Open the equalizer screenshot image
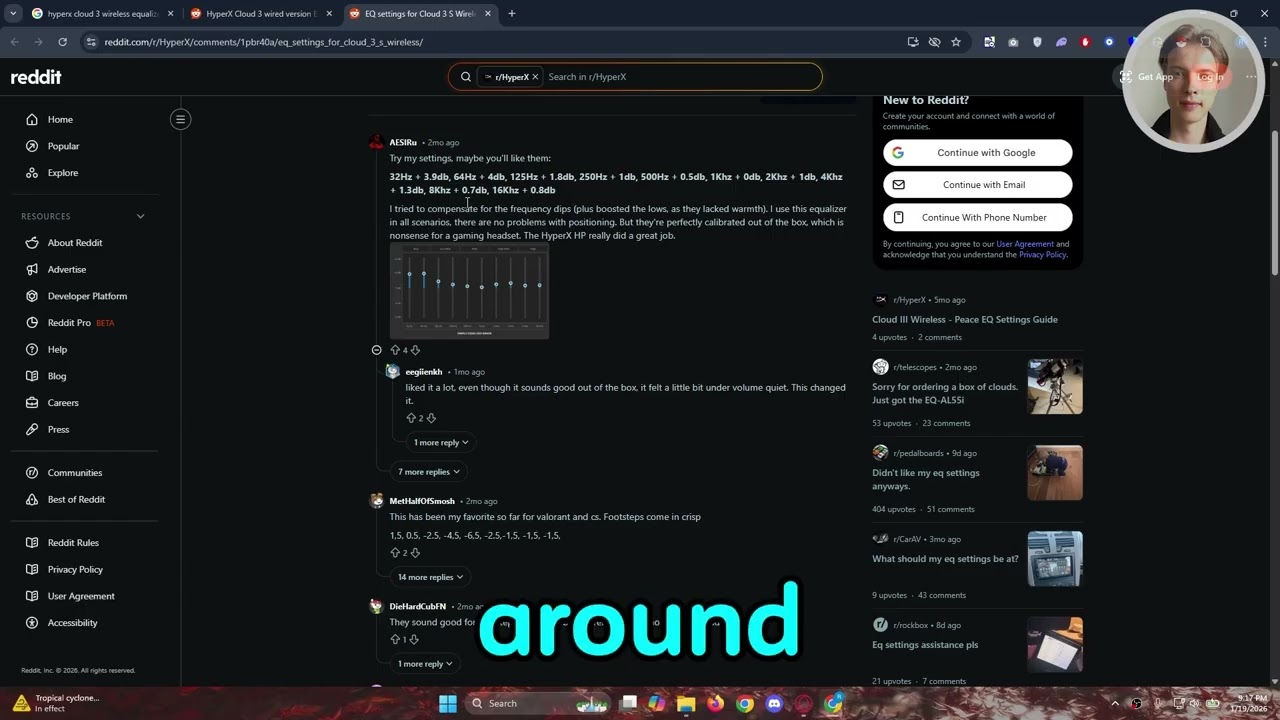The height and width of the screenshot is (720, 1280). point(469,291)
